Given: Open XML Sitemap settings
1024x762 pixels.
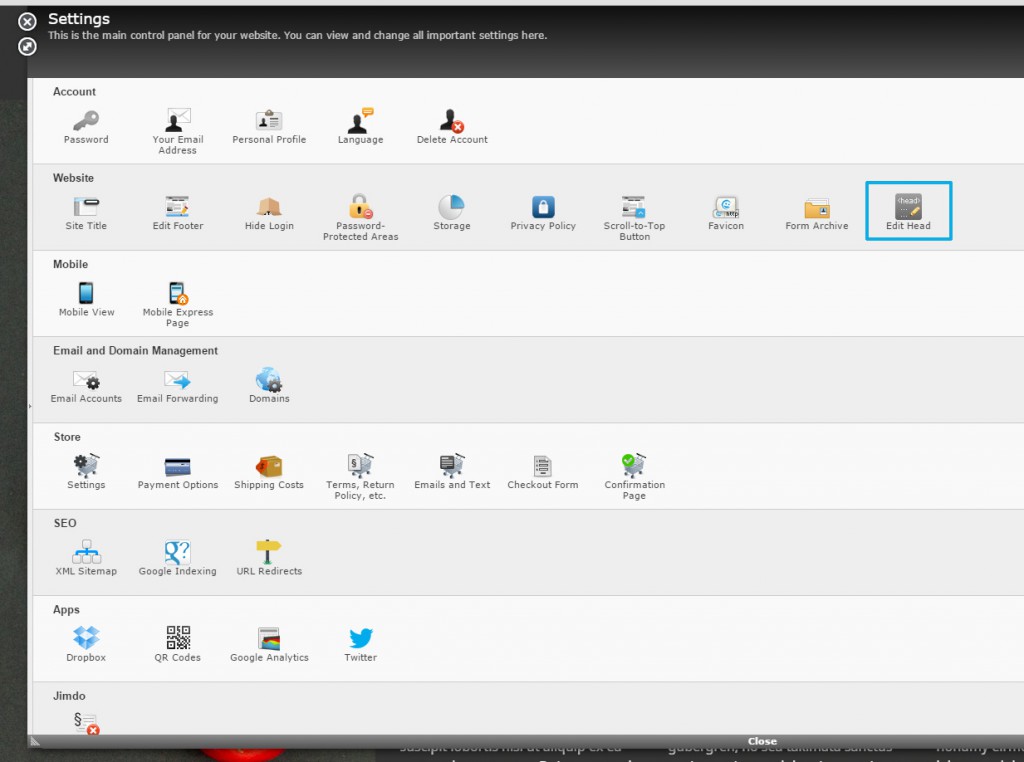Looking at the screenshot, I should tap(86, 553).
